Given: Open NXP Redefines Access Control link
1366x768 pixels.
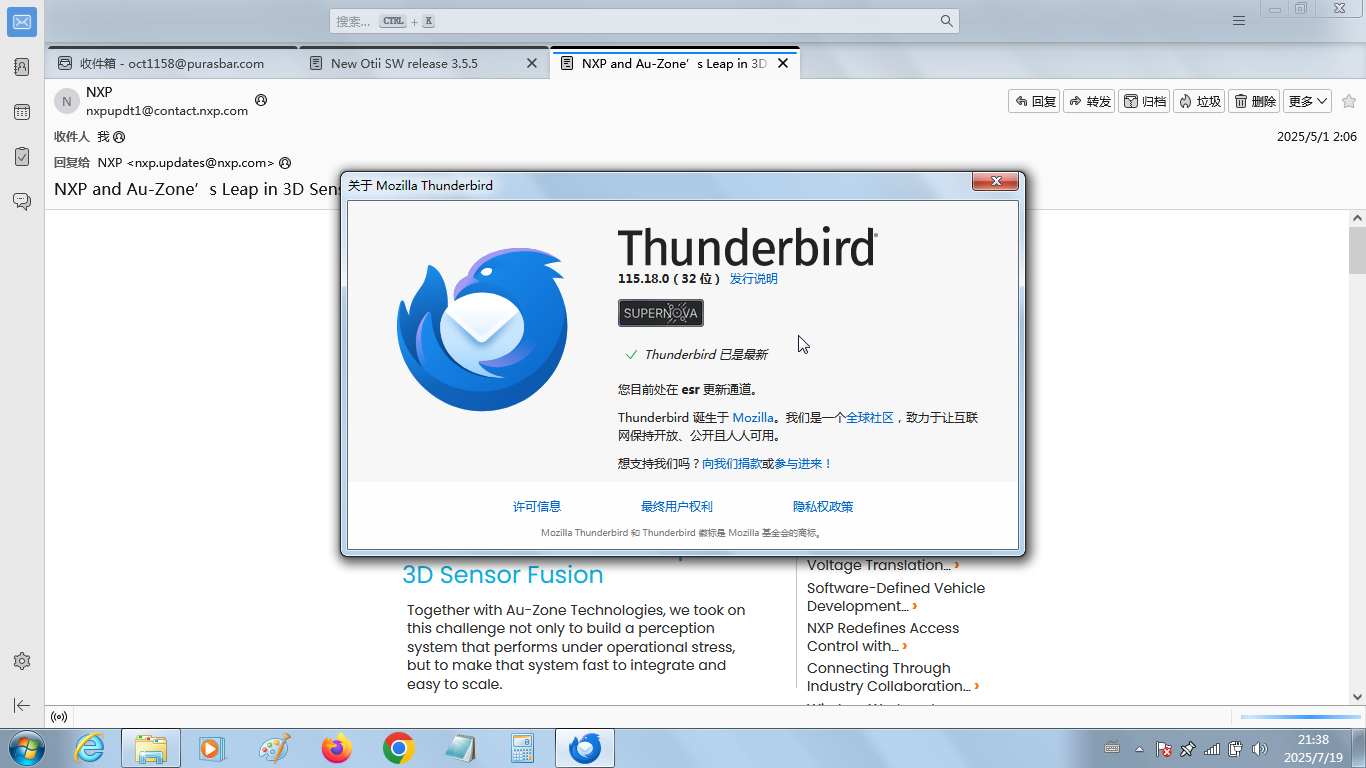Looking at the screenshot, I should (883, 637).
